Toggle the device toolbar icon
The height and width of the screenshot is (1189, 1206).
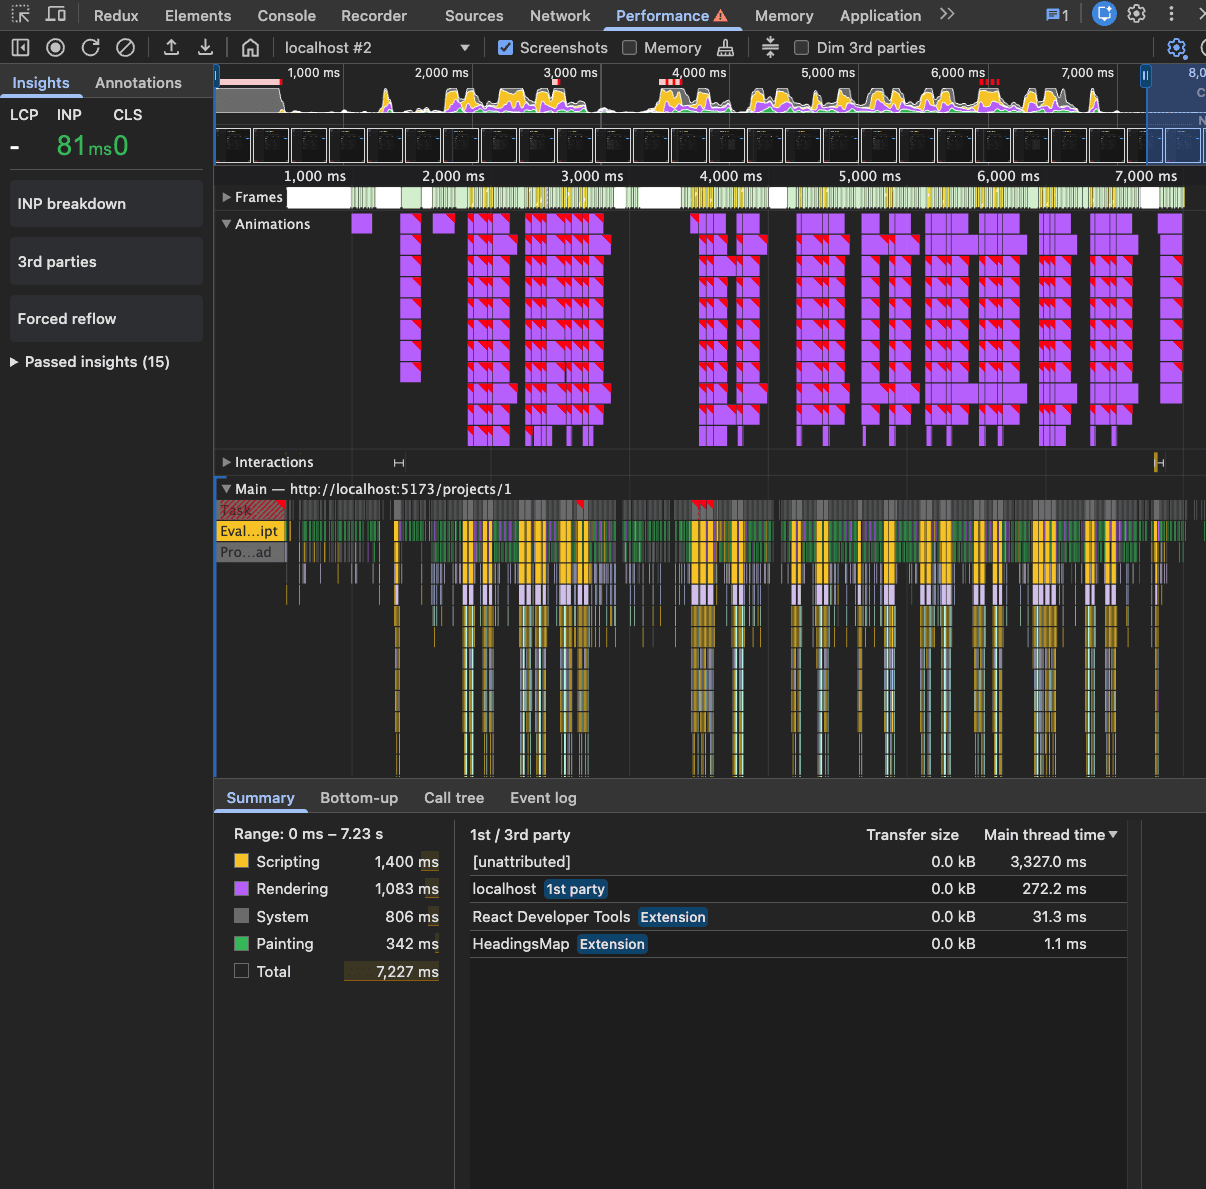pos(56,15)
